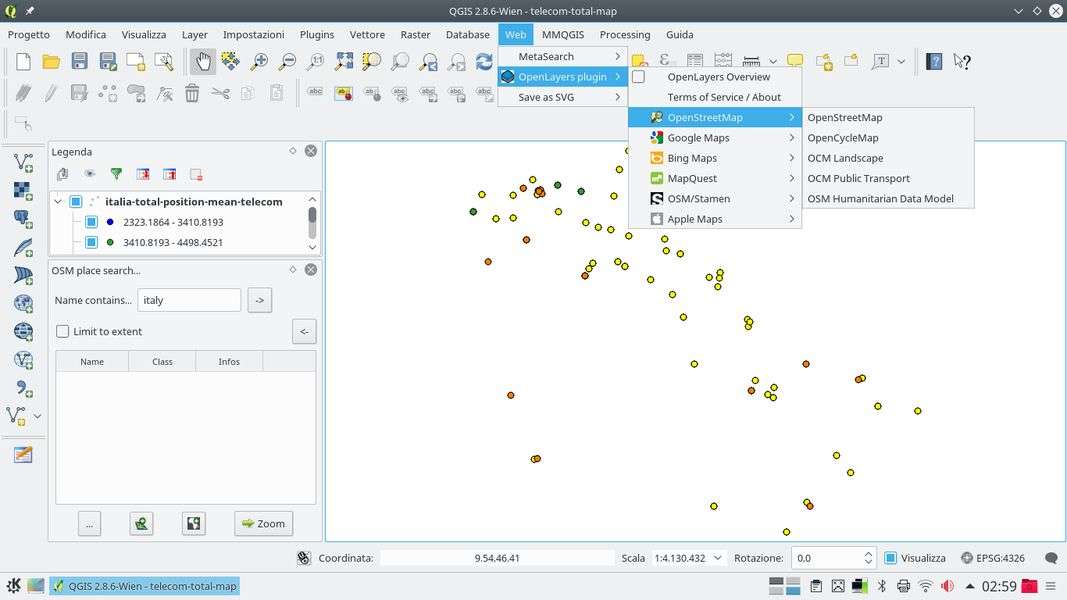The width and height of the screenshot is (1067, 600).
Task: Click the Filter Legend funnel icon
Action: tap(116, 174)
